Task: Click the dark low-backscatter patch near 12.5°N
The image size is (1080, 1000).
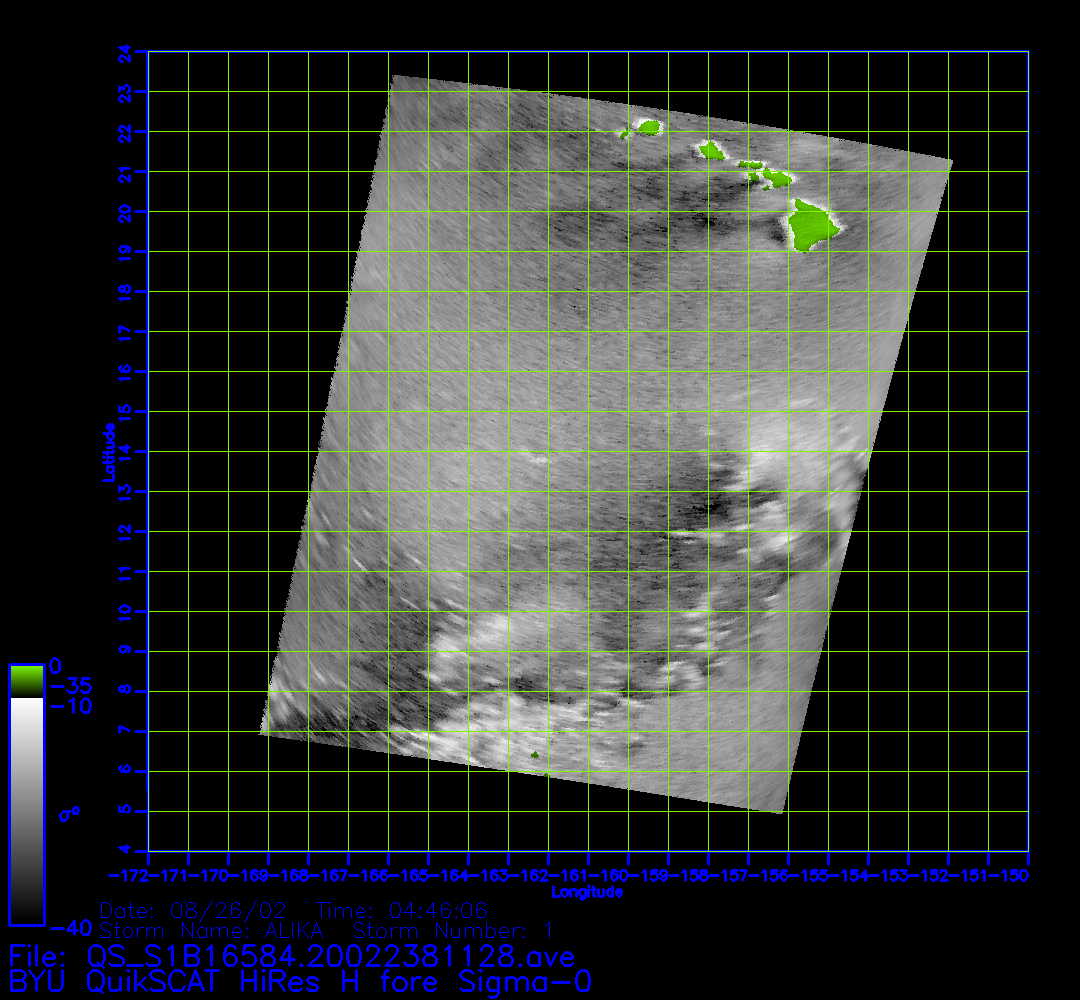Action: (x=712, y=508)
